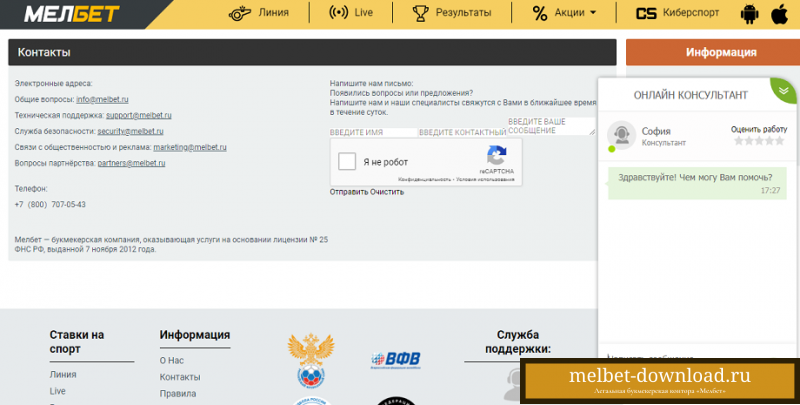This screenshot has width=800, height=405.
Task: Click the security@melbet.ru email link
Action: (x=131, y=131)
